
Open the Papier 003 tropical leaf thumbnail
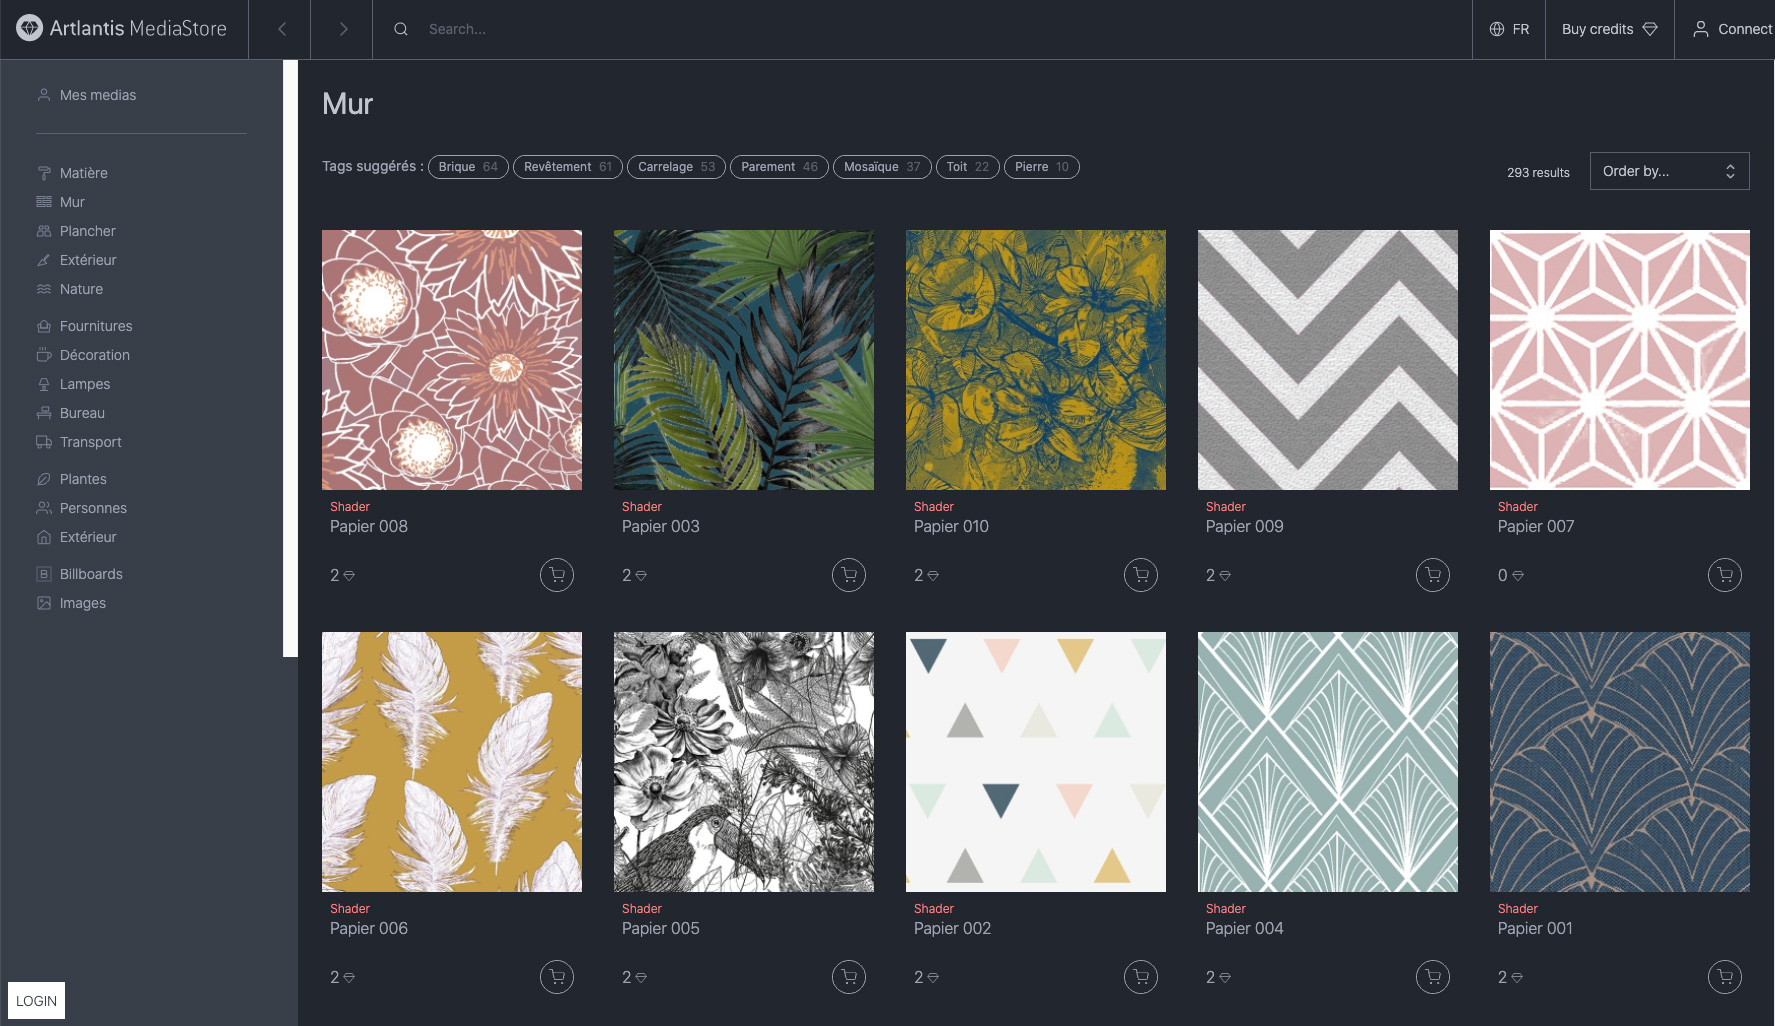[743, 360]
